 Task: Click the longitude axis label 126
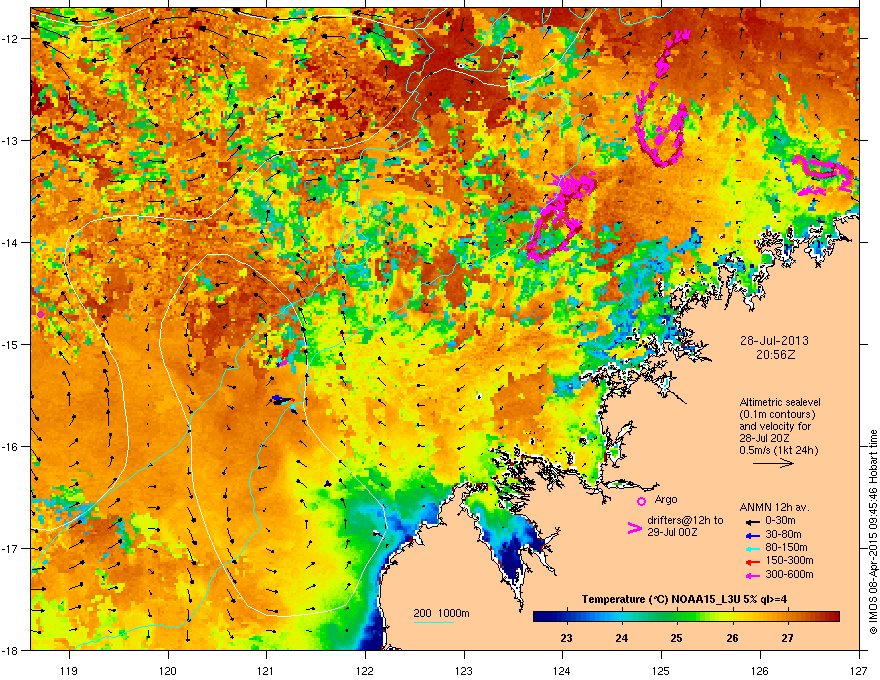(x=760, y=670)
